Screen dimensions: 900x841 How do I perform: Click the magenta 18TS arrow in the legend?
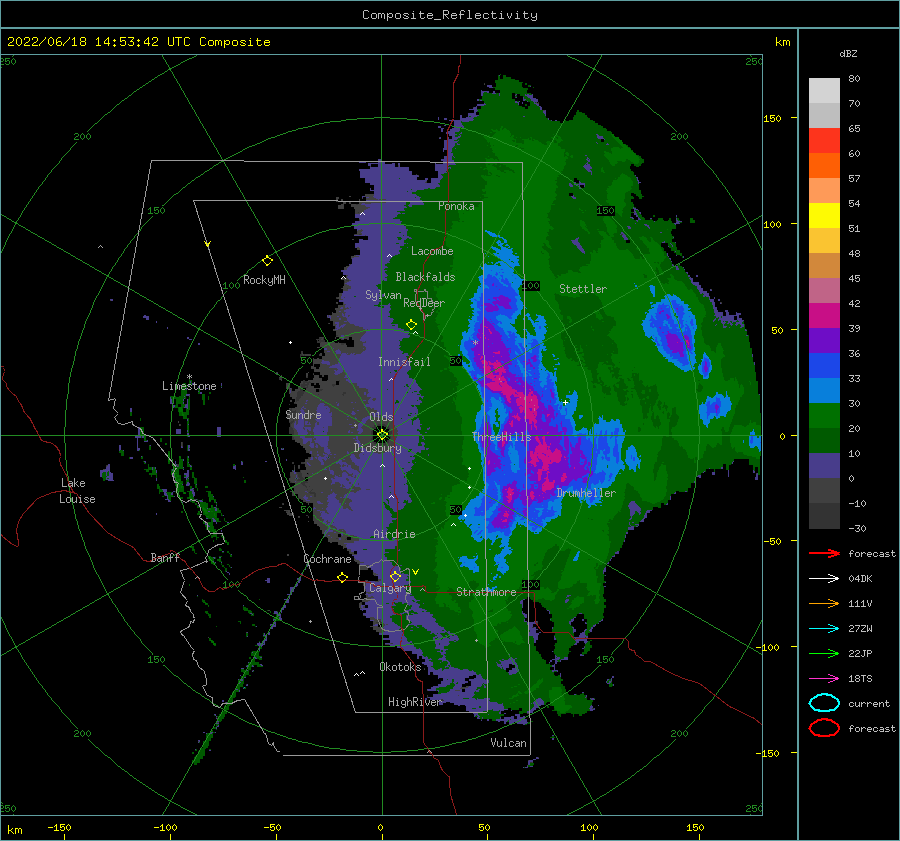pyautogui.click(x=824, y=679)
